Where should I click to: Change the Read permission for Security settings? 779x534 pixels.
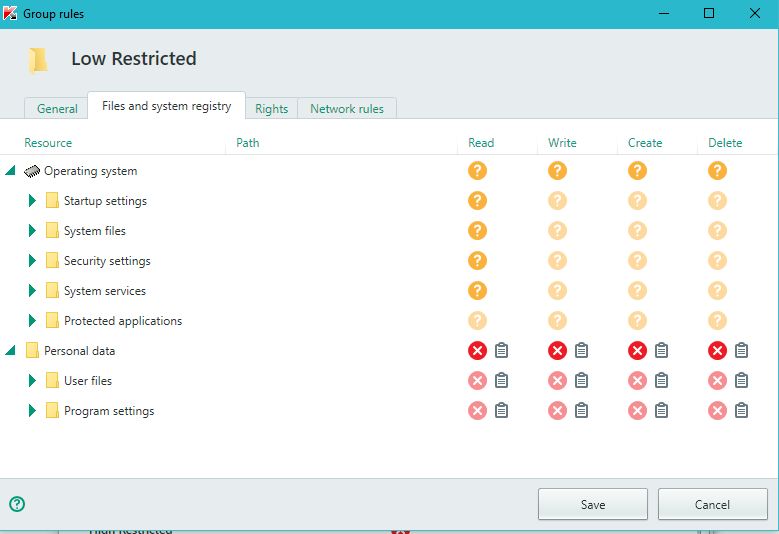(477, 261)
